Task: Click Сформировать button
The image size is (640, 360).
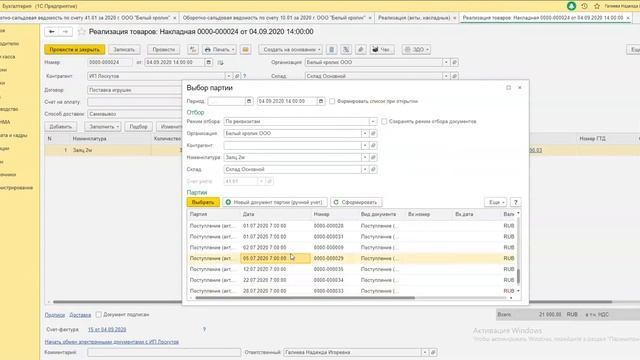Action: tap(356, 202)
